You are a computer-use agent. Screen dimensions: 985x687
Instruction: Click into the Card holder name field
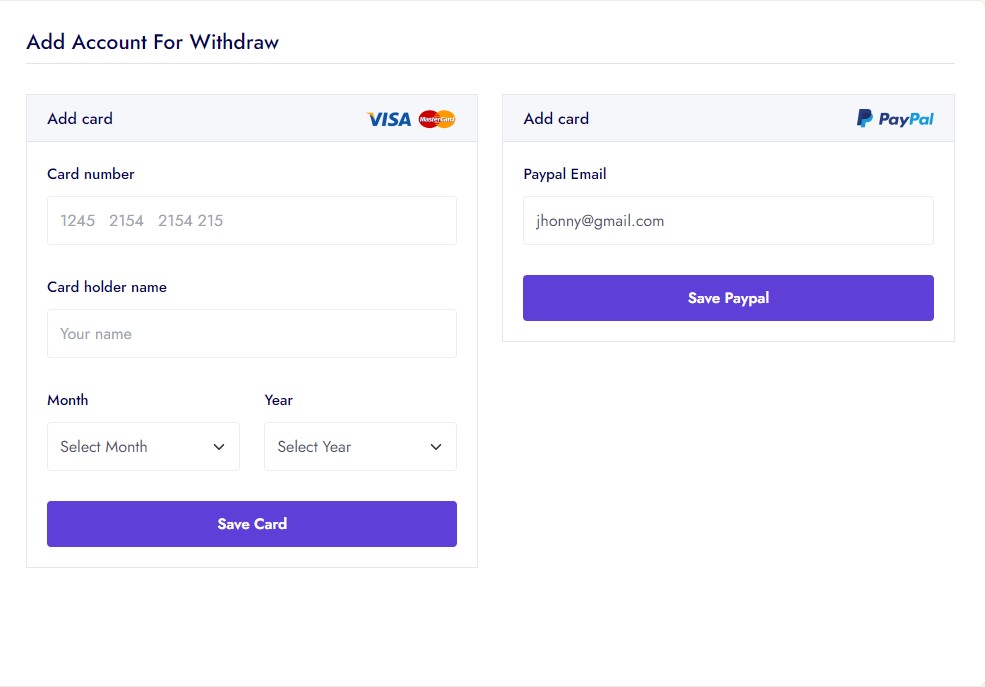pos(252,334)
